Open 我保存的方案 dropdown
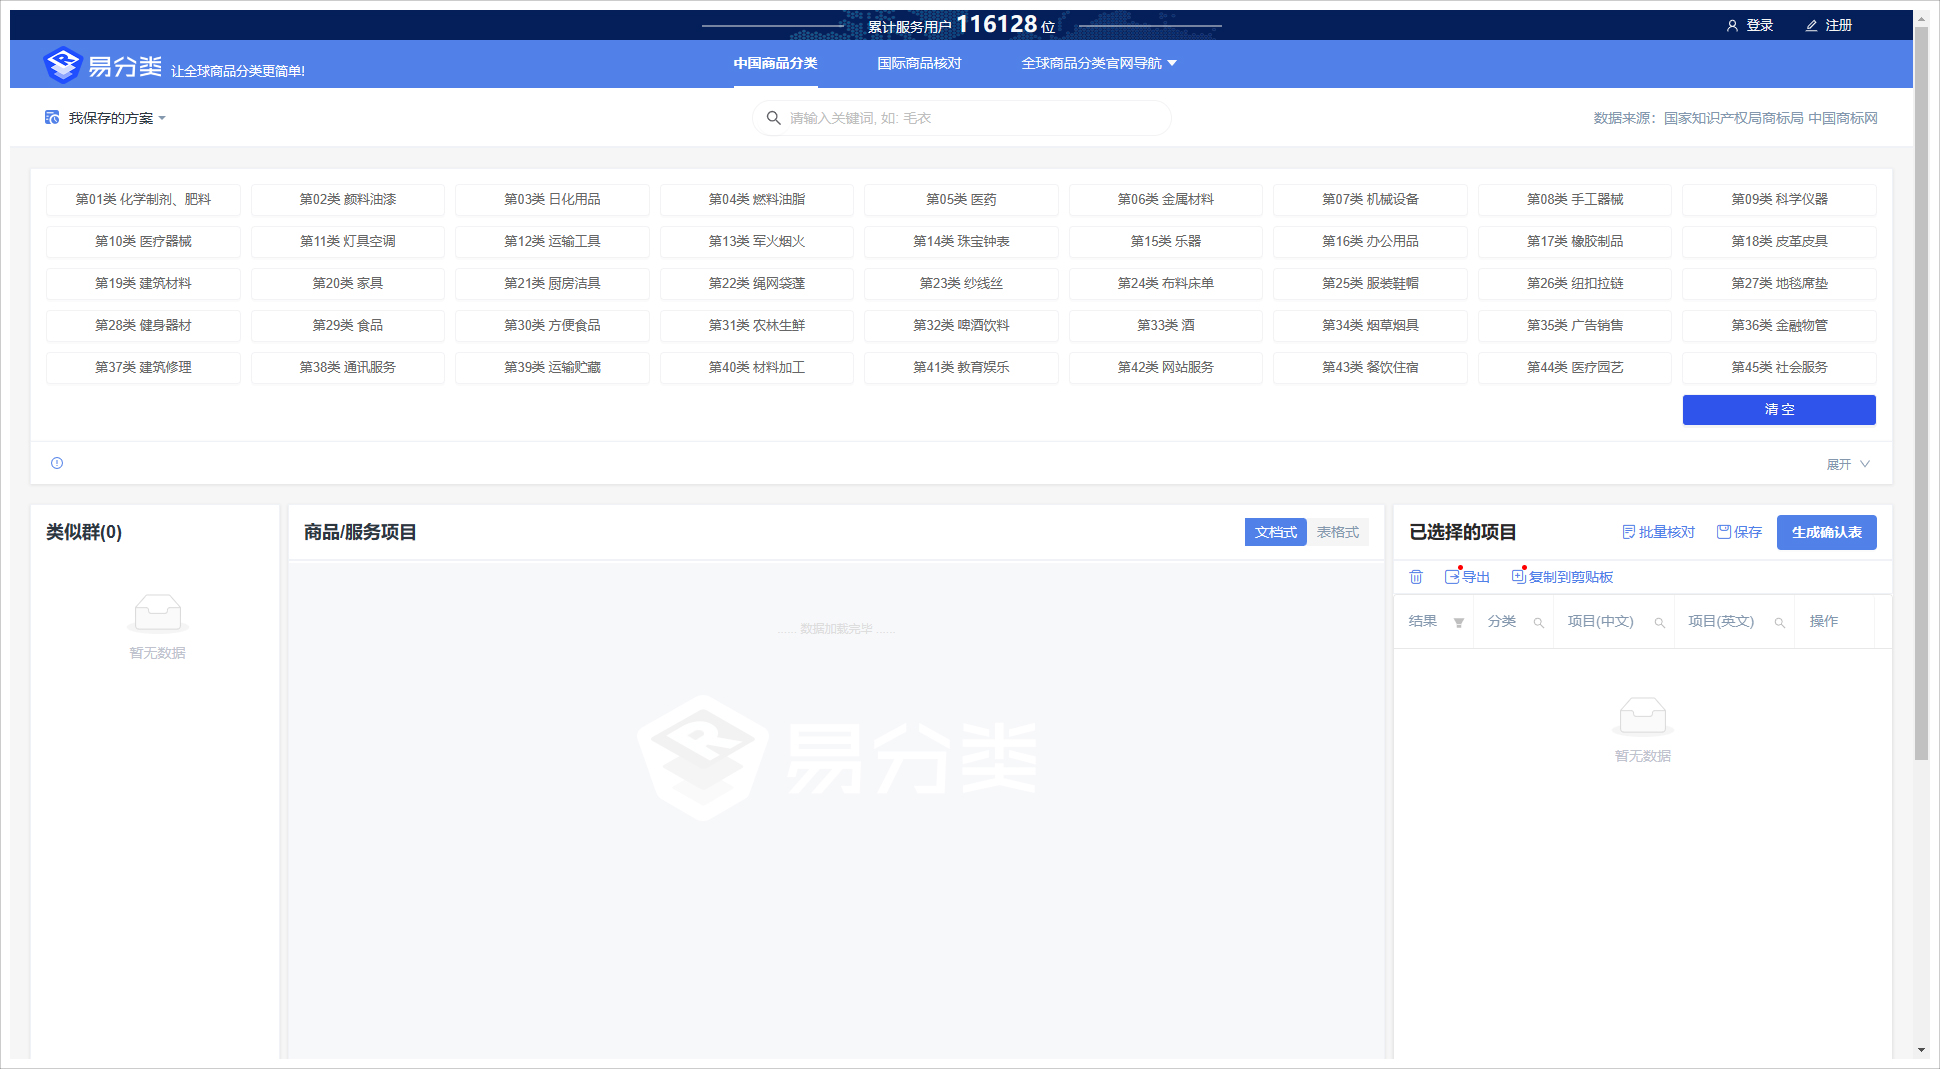Viewport: 1940px width, 1069px height. (x=110, y=118)
